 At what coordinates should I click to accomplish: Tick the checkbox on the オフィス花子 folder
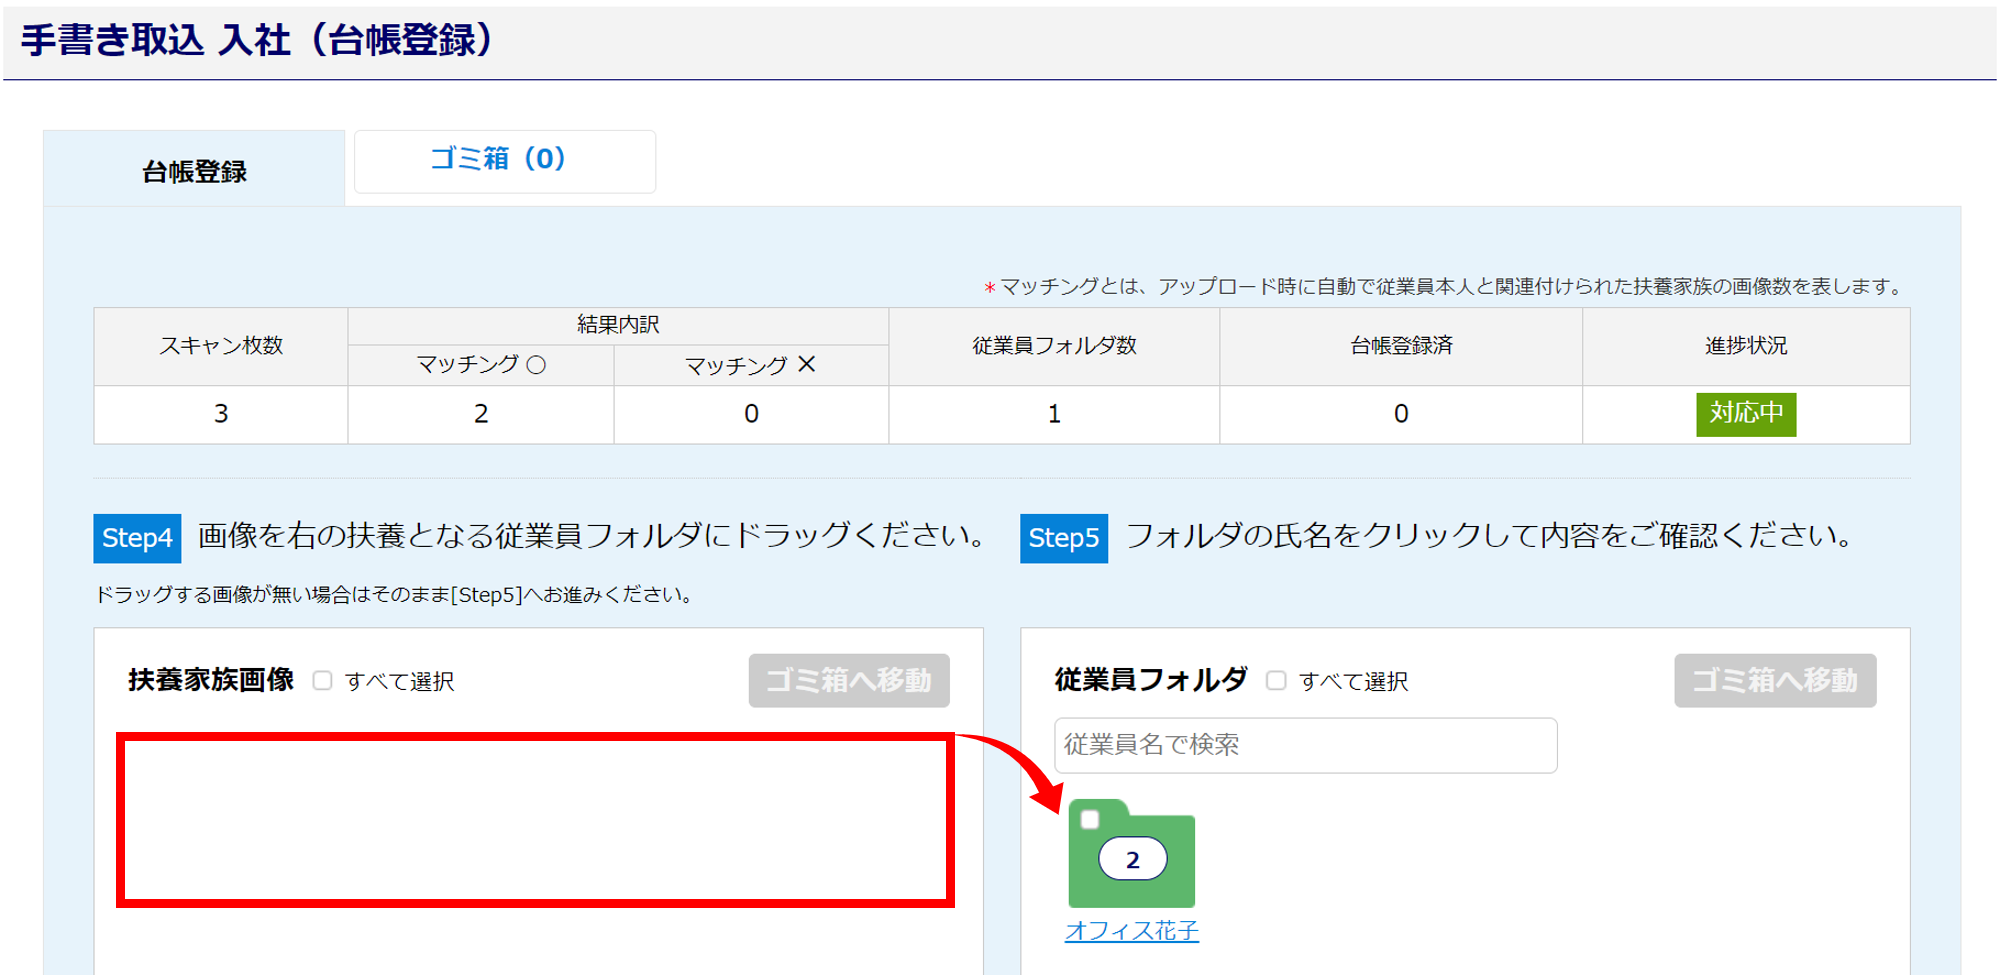pyautogui.click(x=1090, y=819)
